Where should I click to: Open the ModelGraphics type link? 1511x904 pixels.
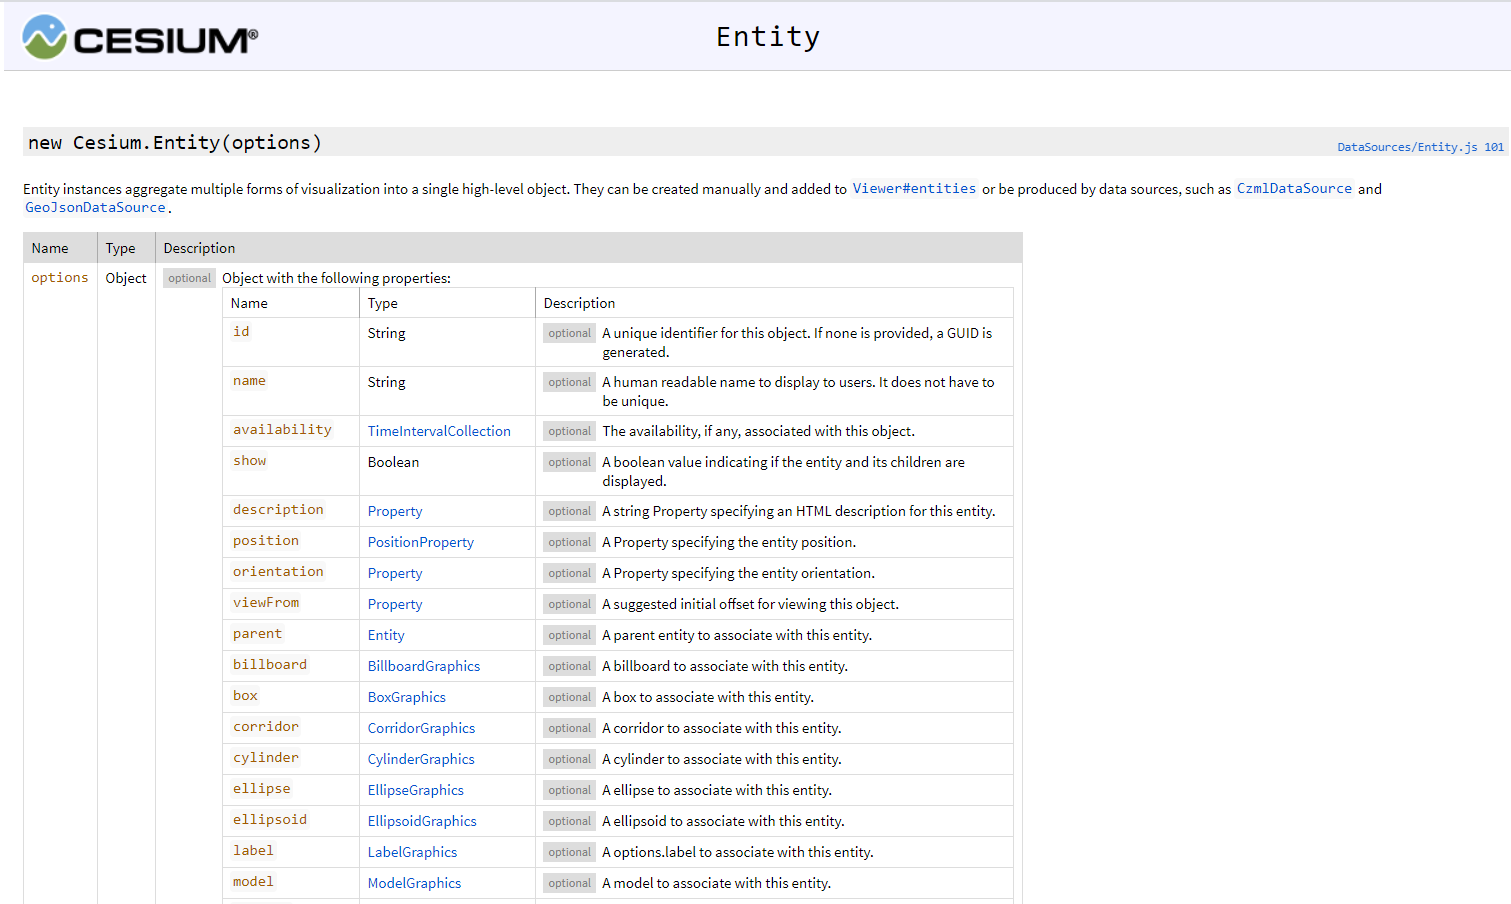tap(413, 883)
